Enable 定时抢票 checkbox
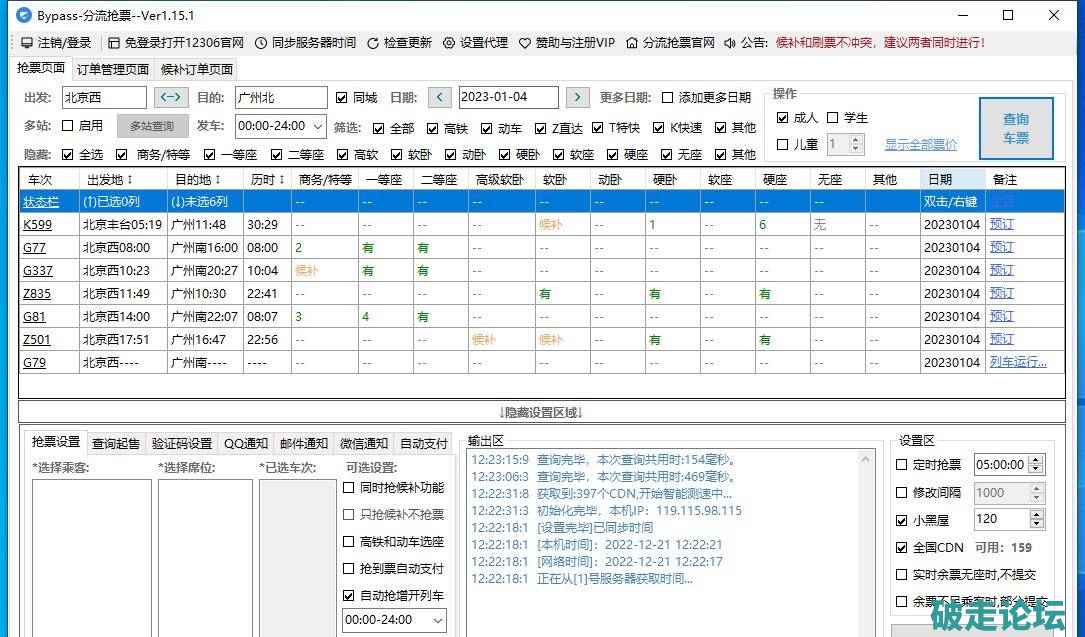This screenshot has width=1085, height=637. 903,465
